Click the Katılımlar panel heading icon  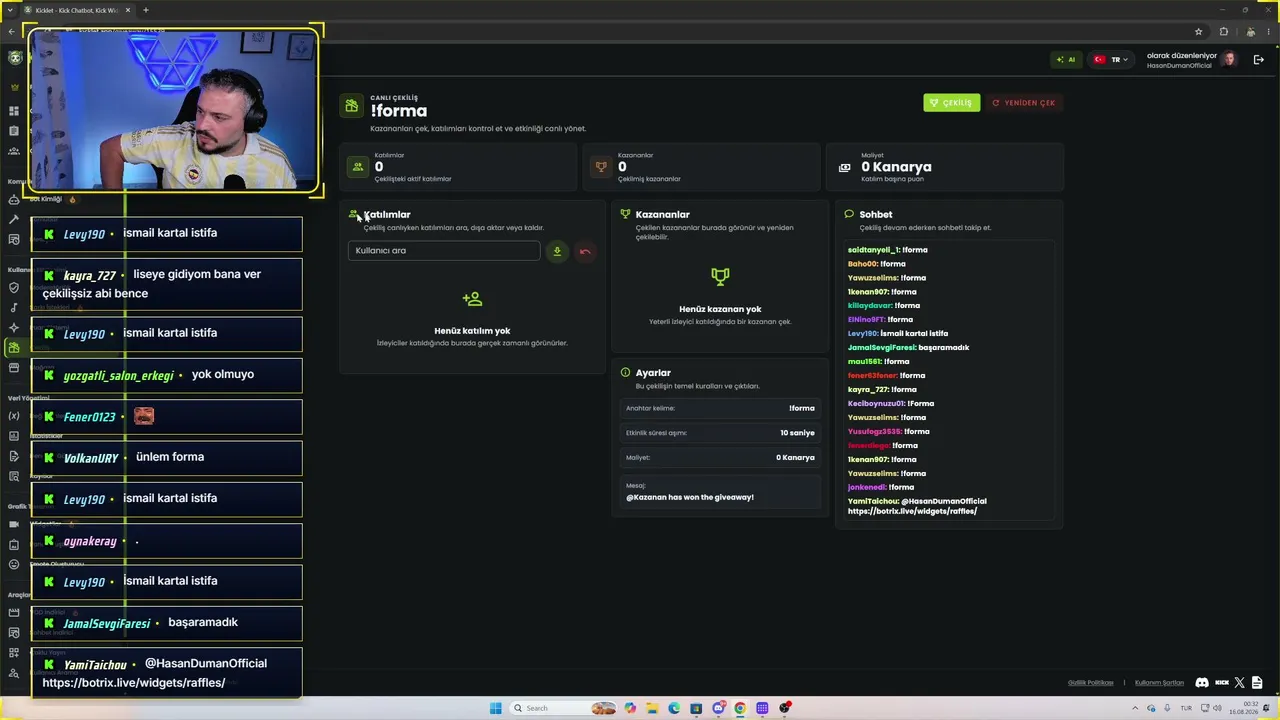(x=354, y=214)
